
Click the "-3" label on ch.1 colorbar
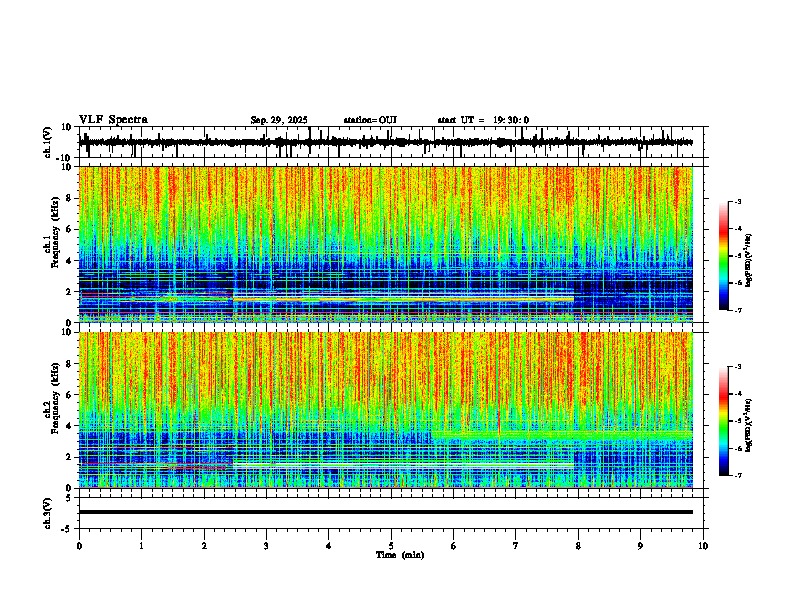737,201
